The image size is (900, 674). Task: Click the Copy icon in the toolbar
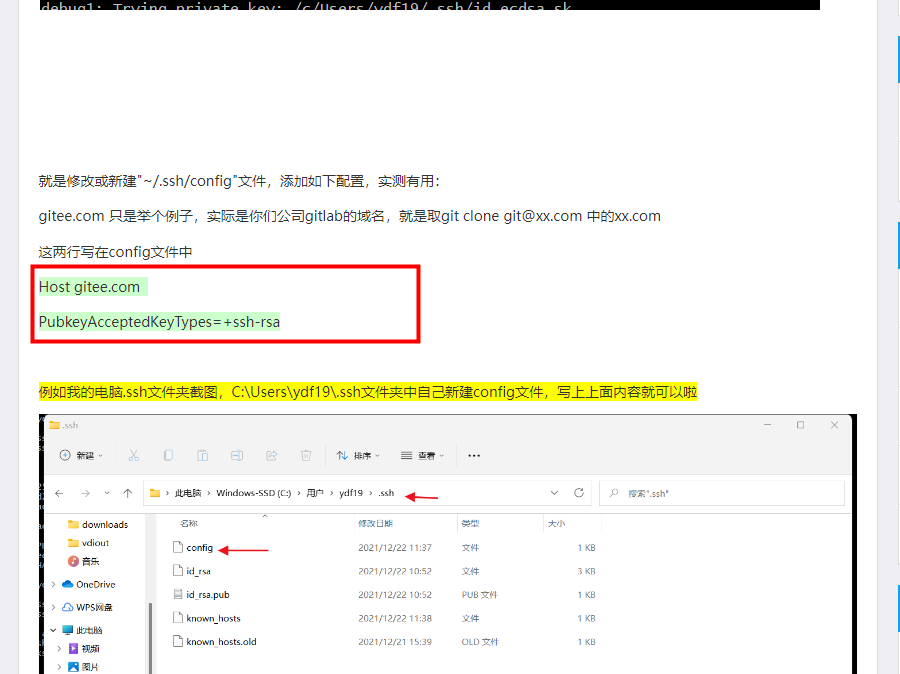point(168,455)
